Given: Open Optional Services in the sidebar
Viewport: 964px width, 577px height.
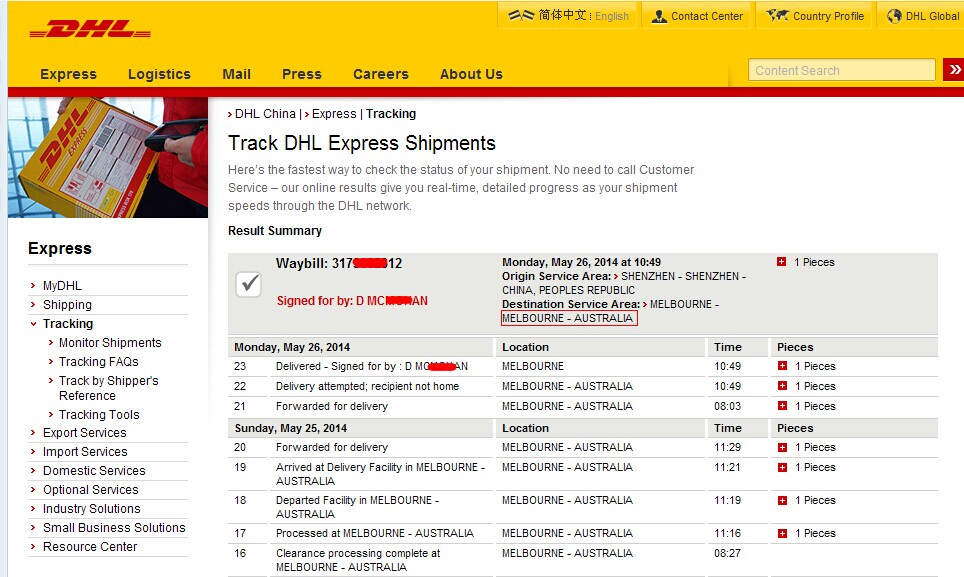Looking at the screenshot, I should pos(90,490).
